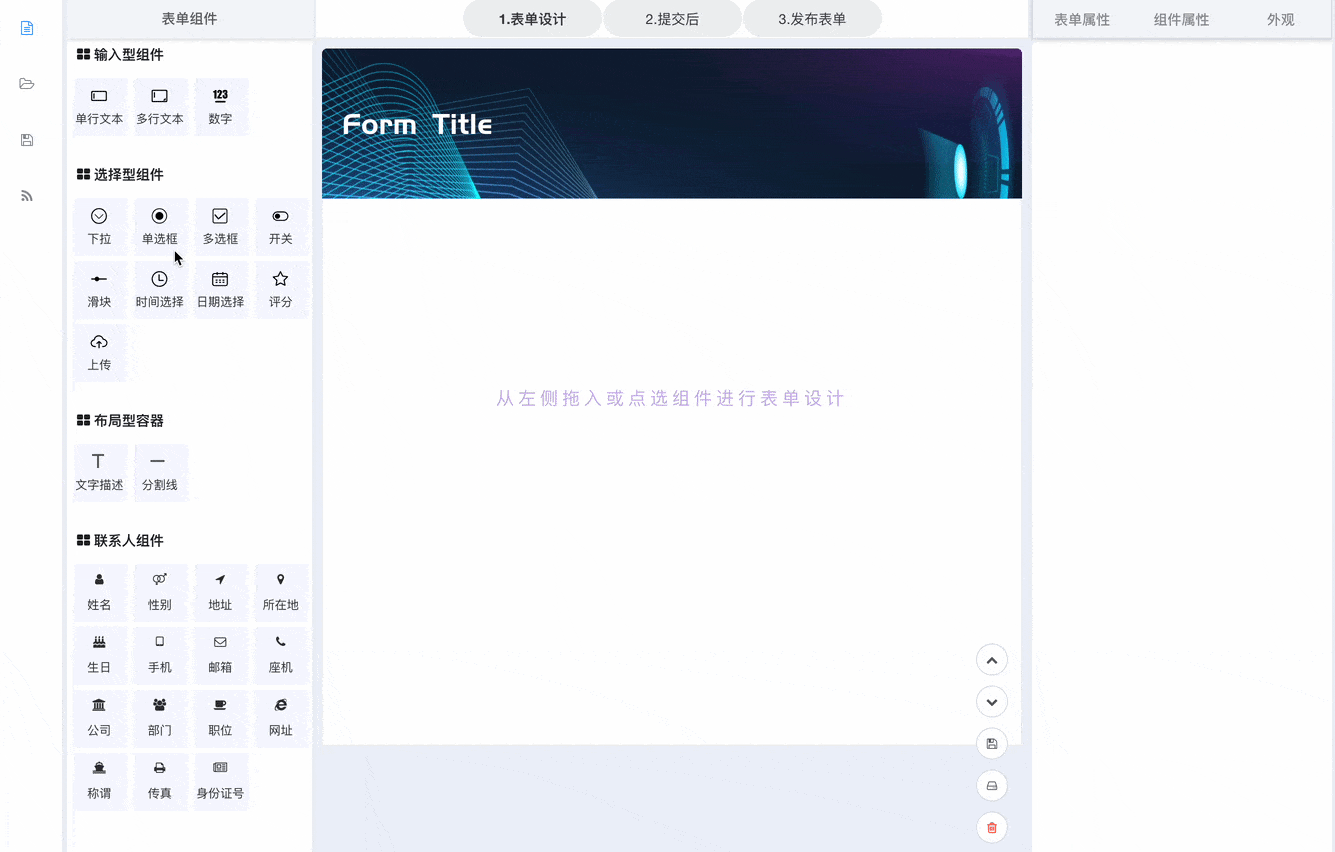The width and height of the screenshot is (1335, 852).
Task: Add the 下拉 dropdown component
Action: (100, 226)
